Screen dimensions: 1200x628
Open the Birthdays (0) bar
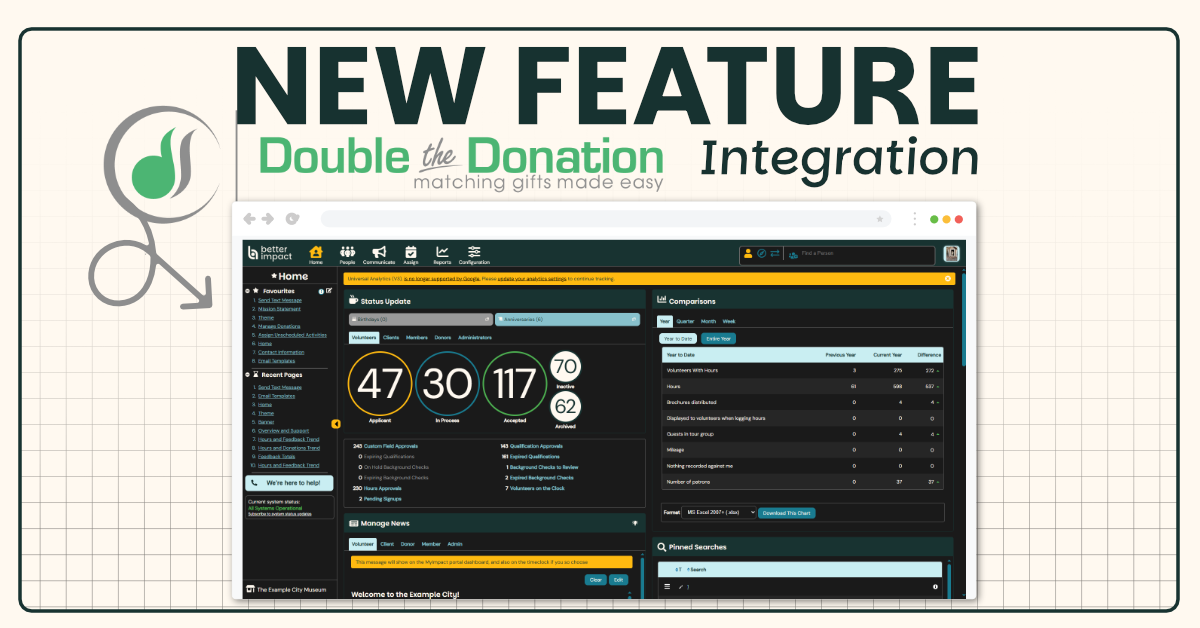[422, 319]
